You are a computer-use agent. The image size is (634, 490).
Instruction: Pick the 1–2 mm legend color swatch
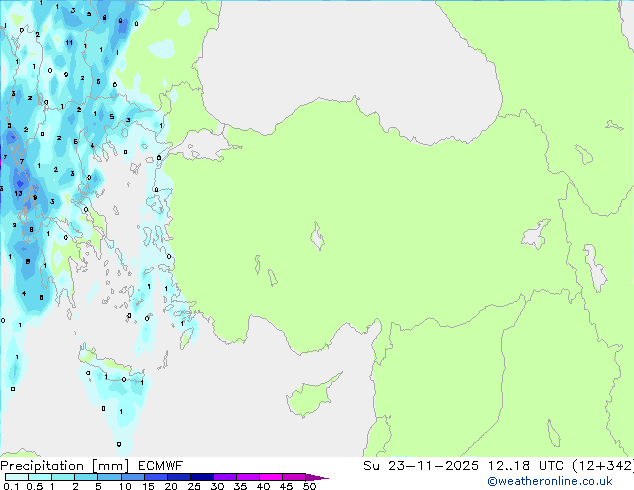[x=63, y=477]
